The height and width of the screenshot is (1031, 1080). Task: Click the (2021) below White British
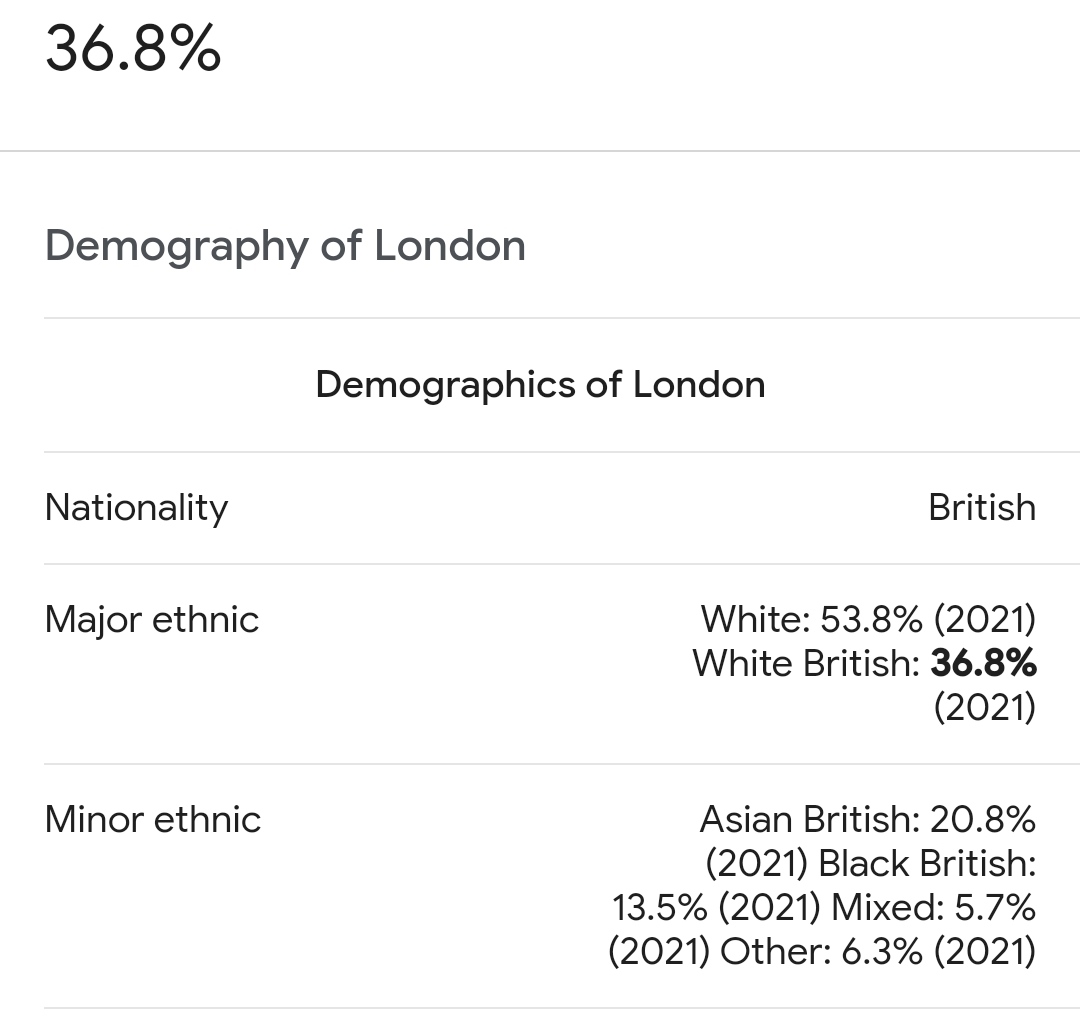(984, 707)
